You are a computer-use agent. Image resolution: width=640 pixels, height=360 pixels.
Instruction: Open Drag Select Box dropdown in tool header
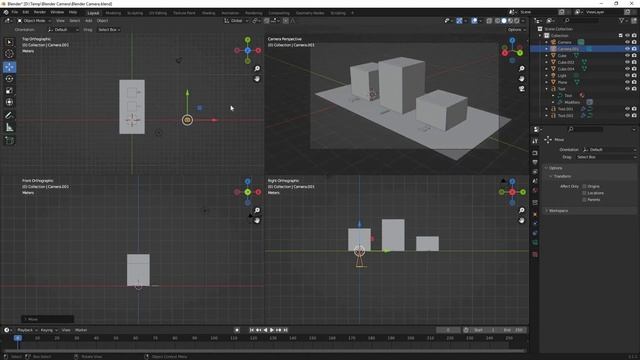(x=109, y=30)
